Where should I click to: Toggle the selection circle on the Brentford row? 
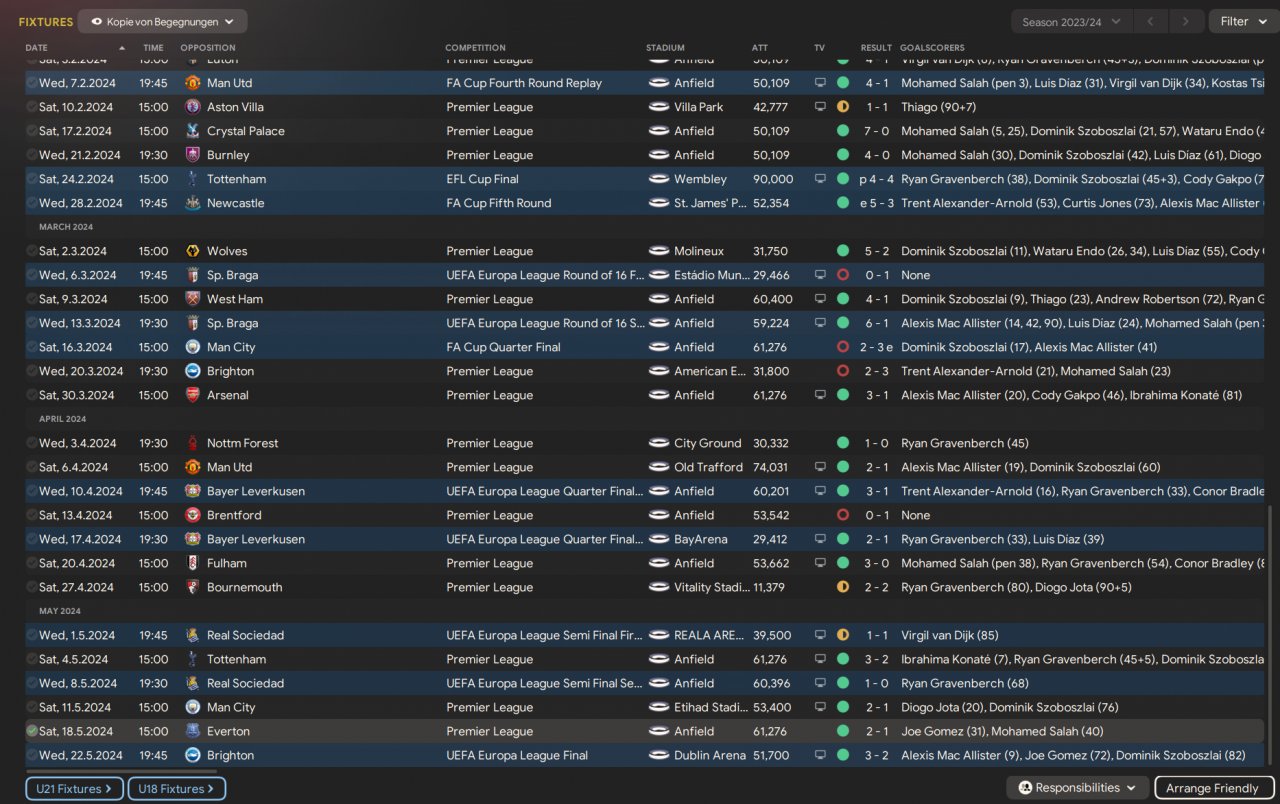point(32,515)
